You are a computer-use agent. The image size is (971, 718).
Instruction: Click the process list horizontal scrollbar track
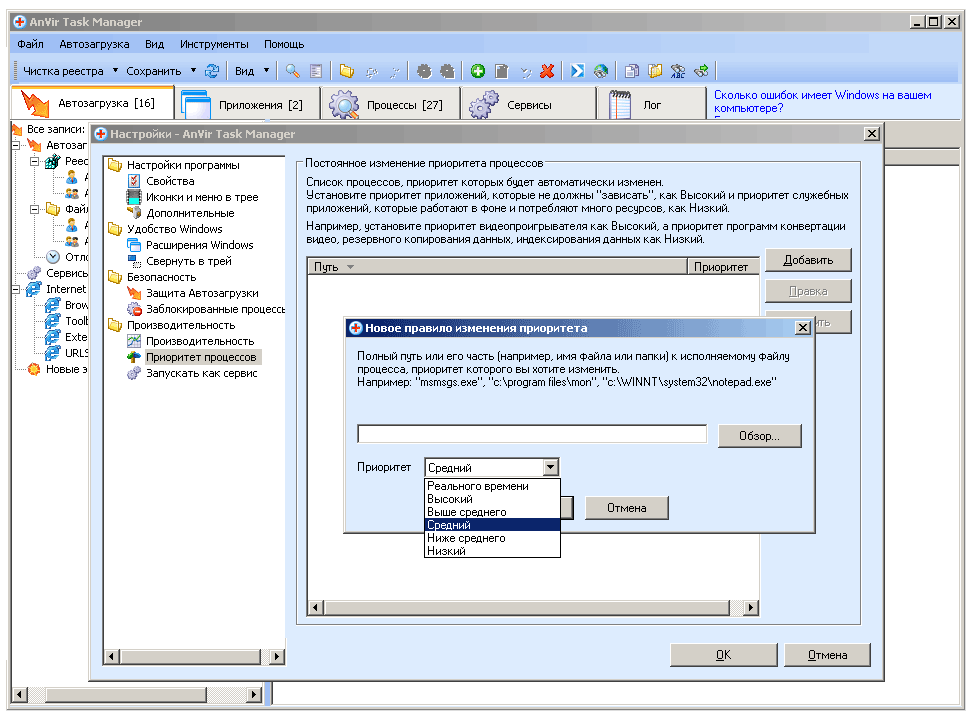coord(530,608)
